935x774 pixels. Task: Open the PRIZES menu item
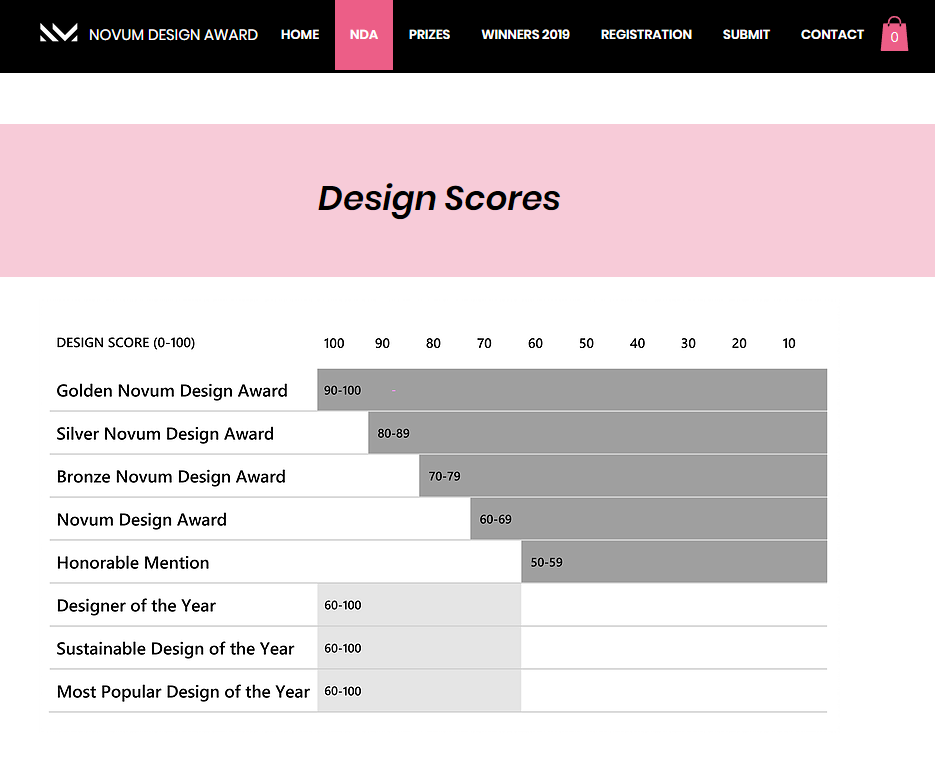pos(429,35)
